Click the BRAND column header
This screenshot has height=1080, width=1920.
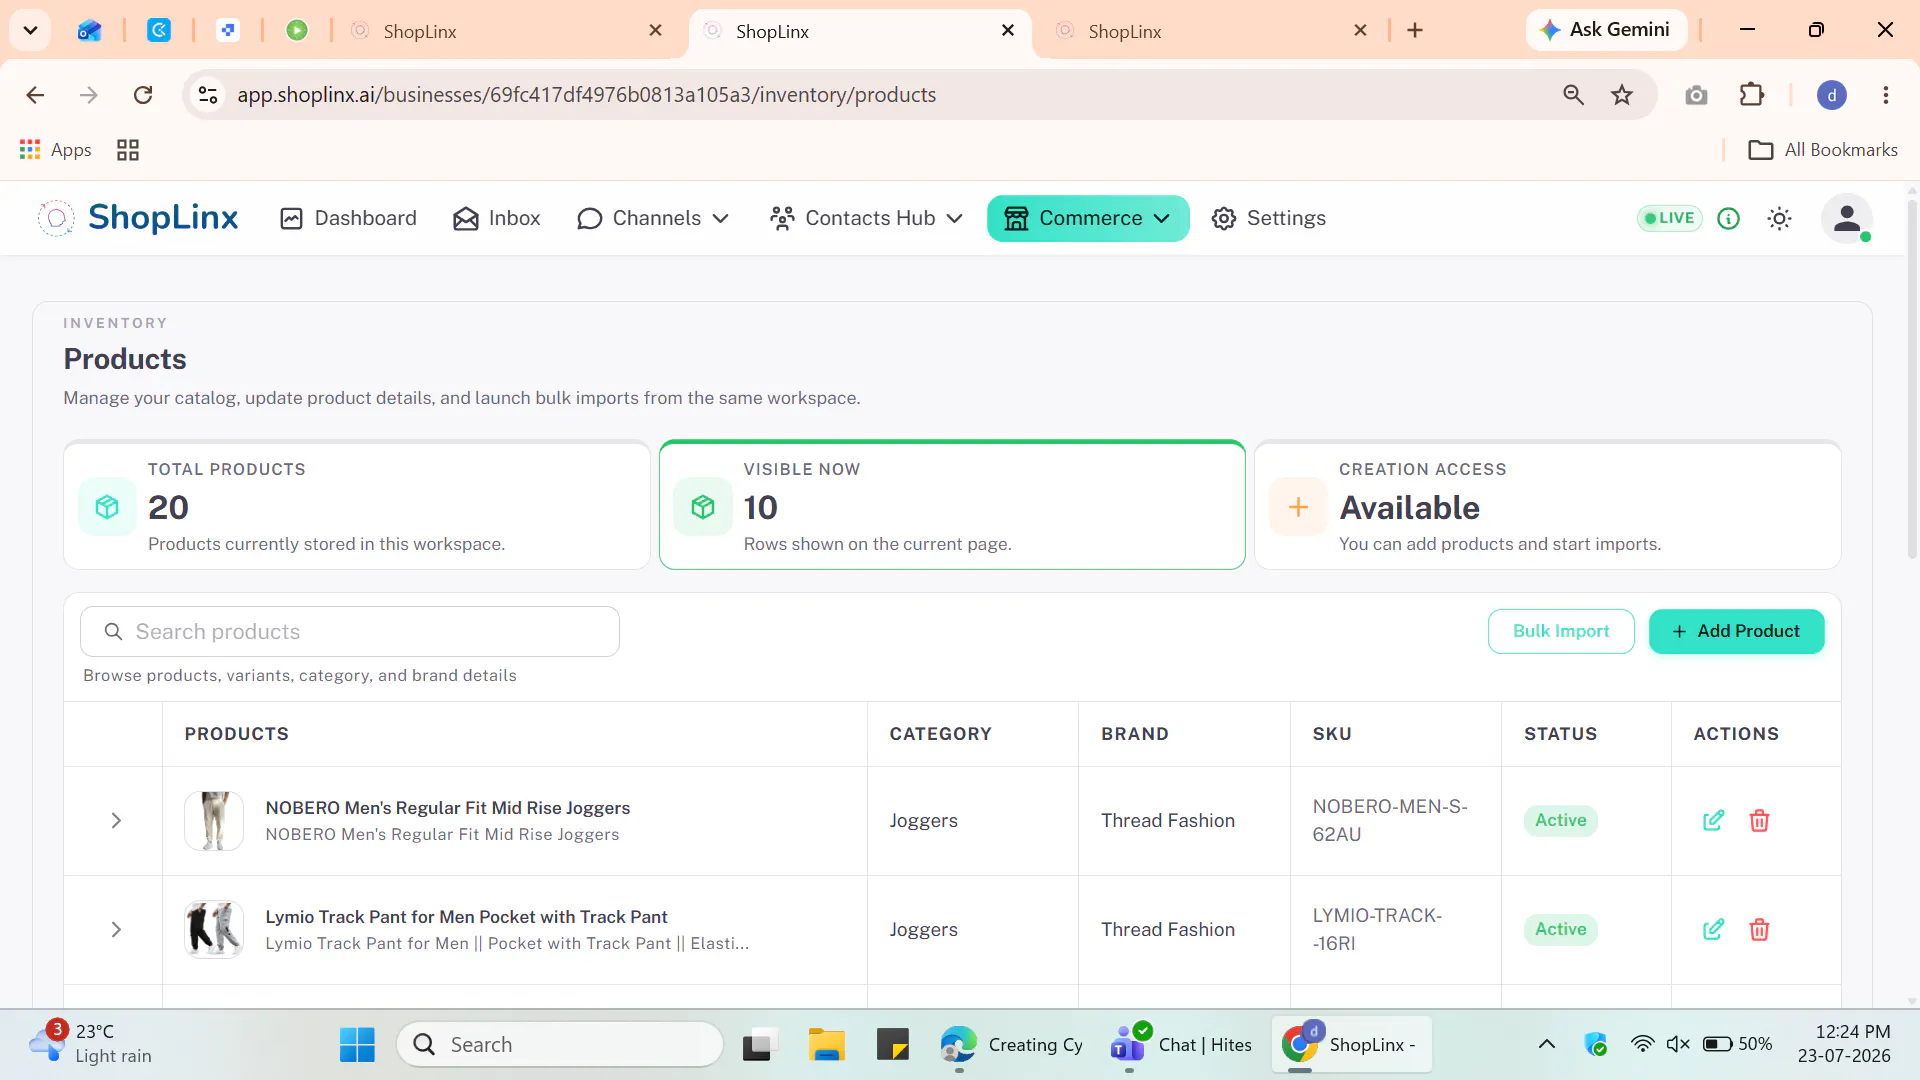point(1134,734)
